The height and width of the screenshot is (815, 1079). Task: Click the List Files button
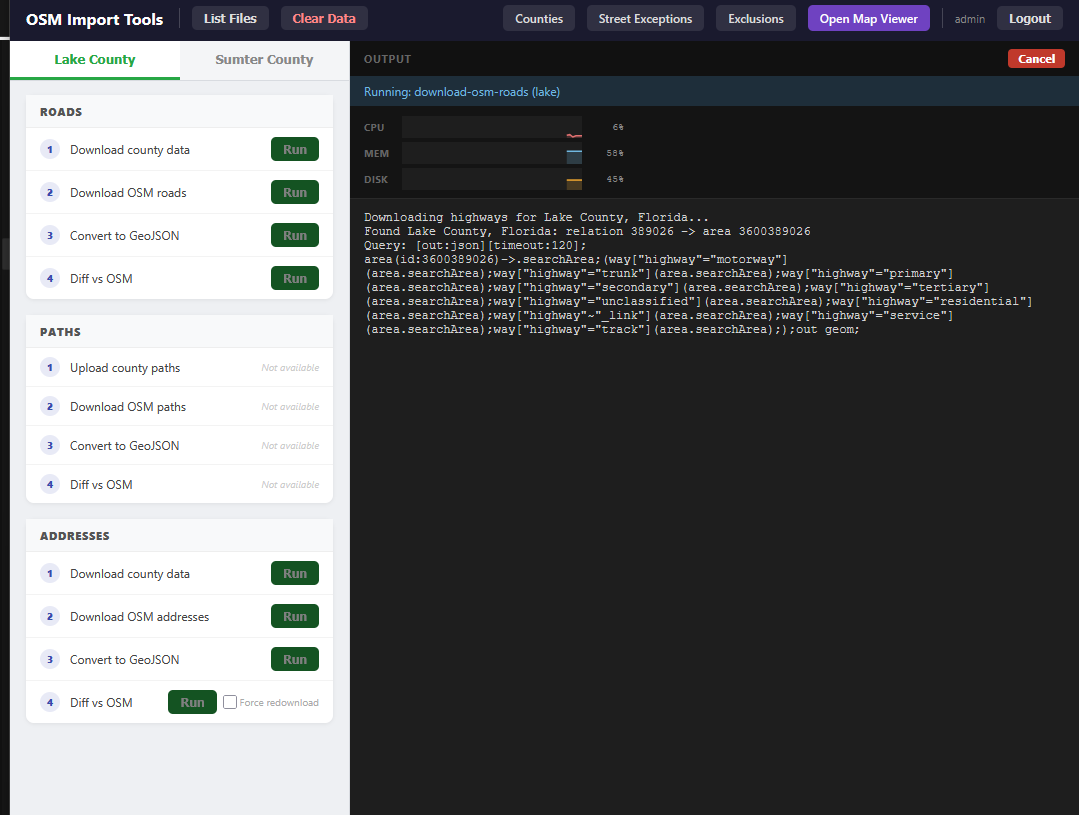pos(230,19)
